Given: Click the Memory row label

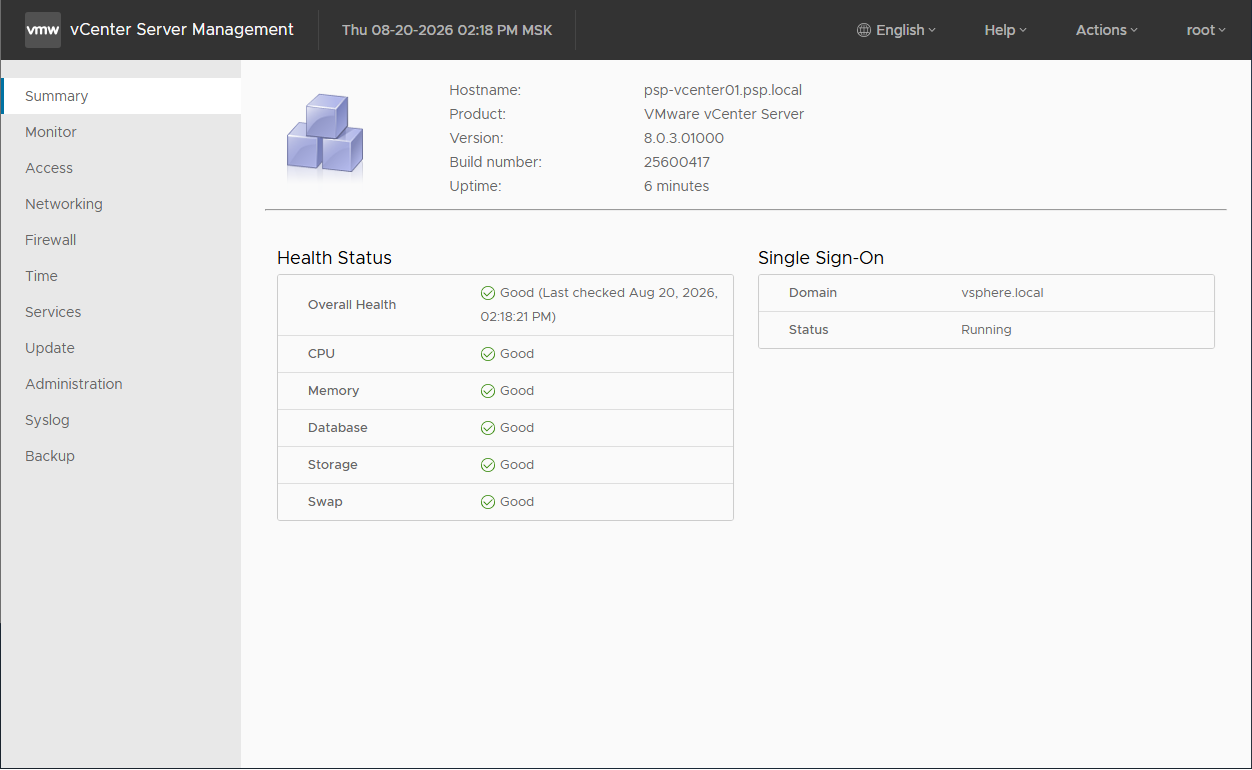Looking at the screenshot, I should point(333,391).
